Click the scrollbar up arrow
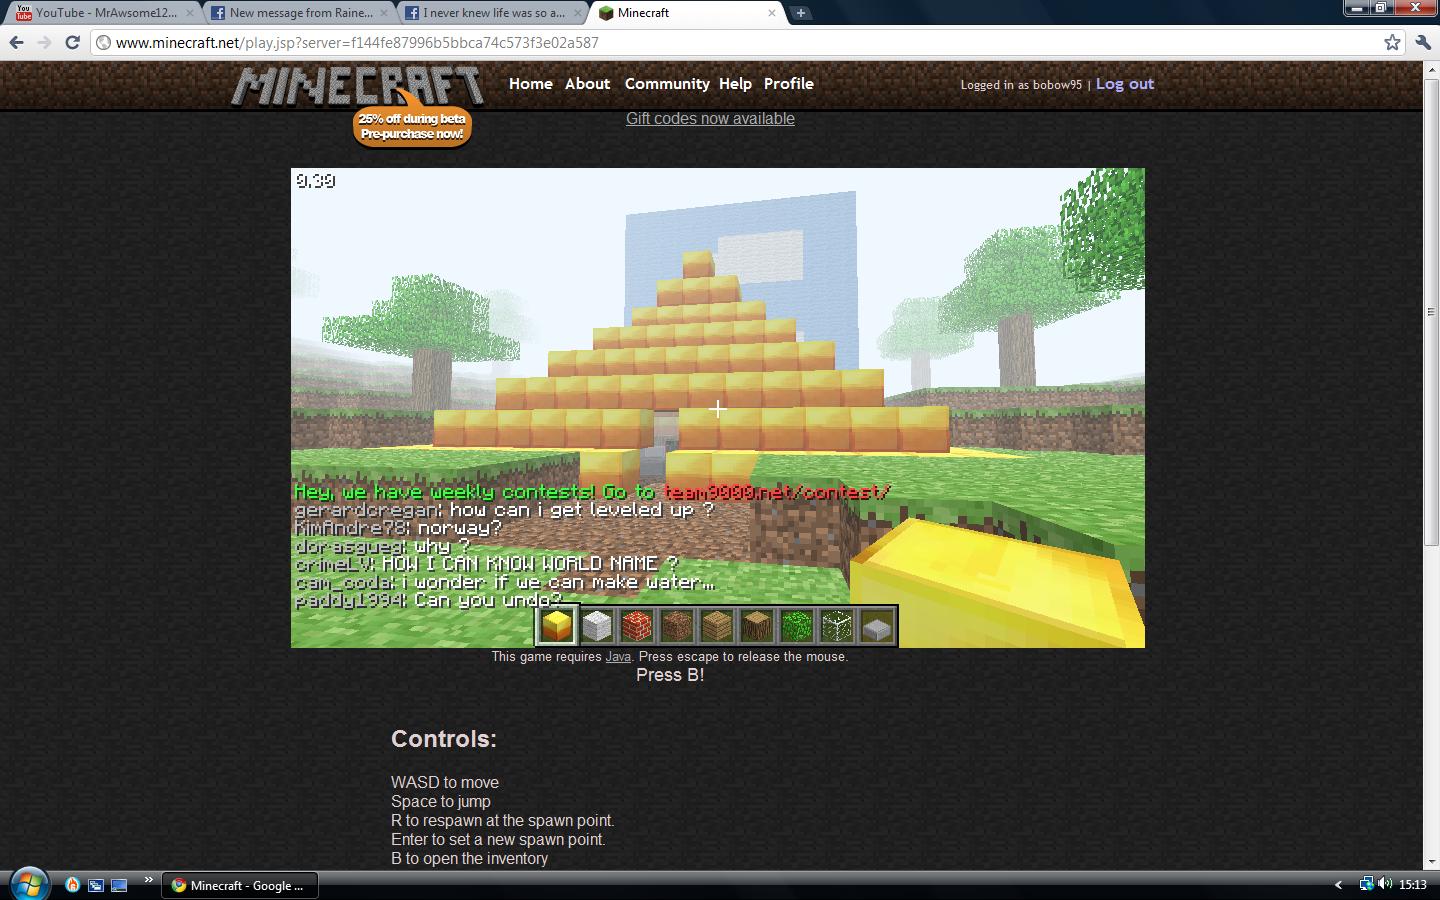The height and width of the screenshot is (900, 1440). [1431, 68]
